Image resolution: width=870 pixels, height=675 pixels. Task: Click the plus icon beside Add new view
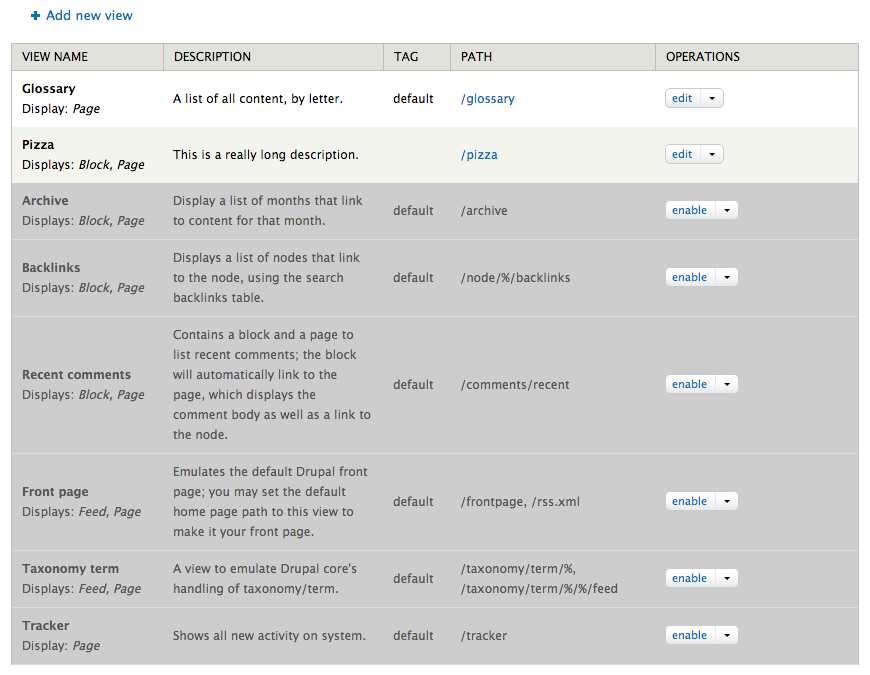pyautogui.click(x=36, y=16)
